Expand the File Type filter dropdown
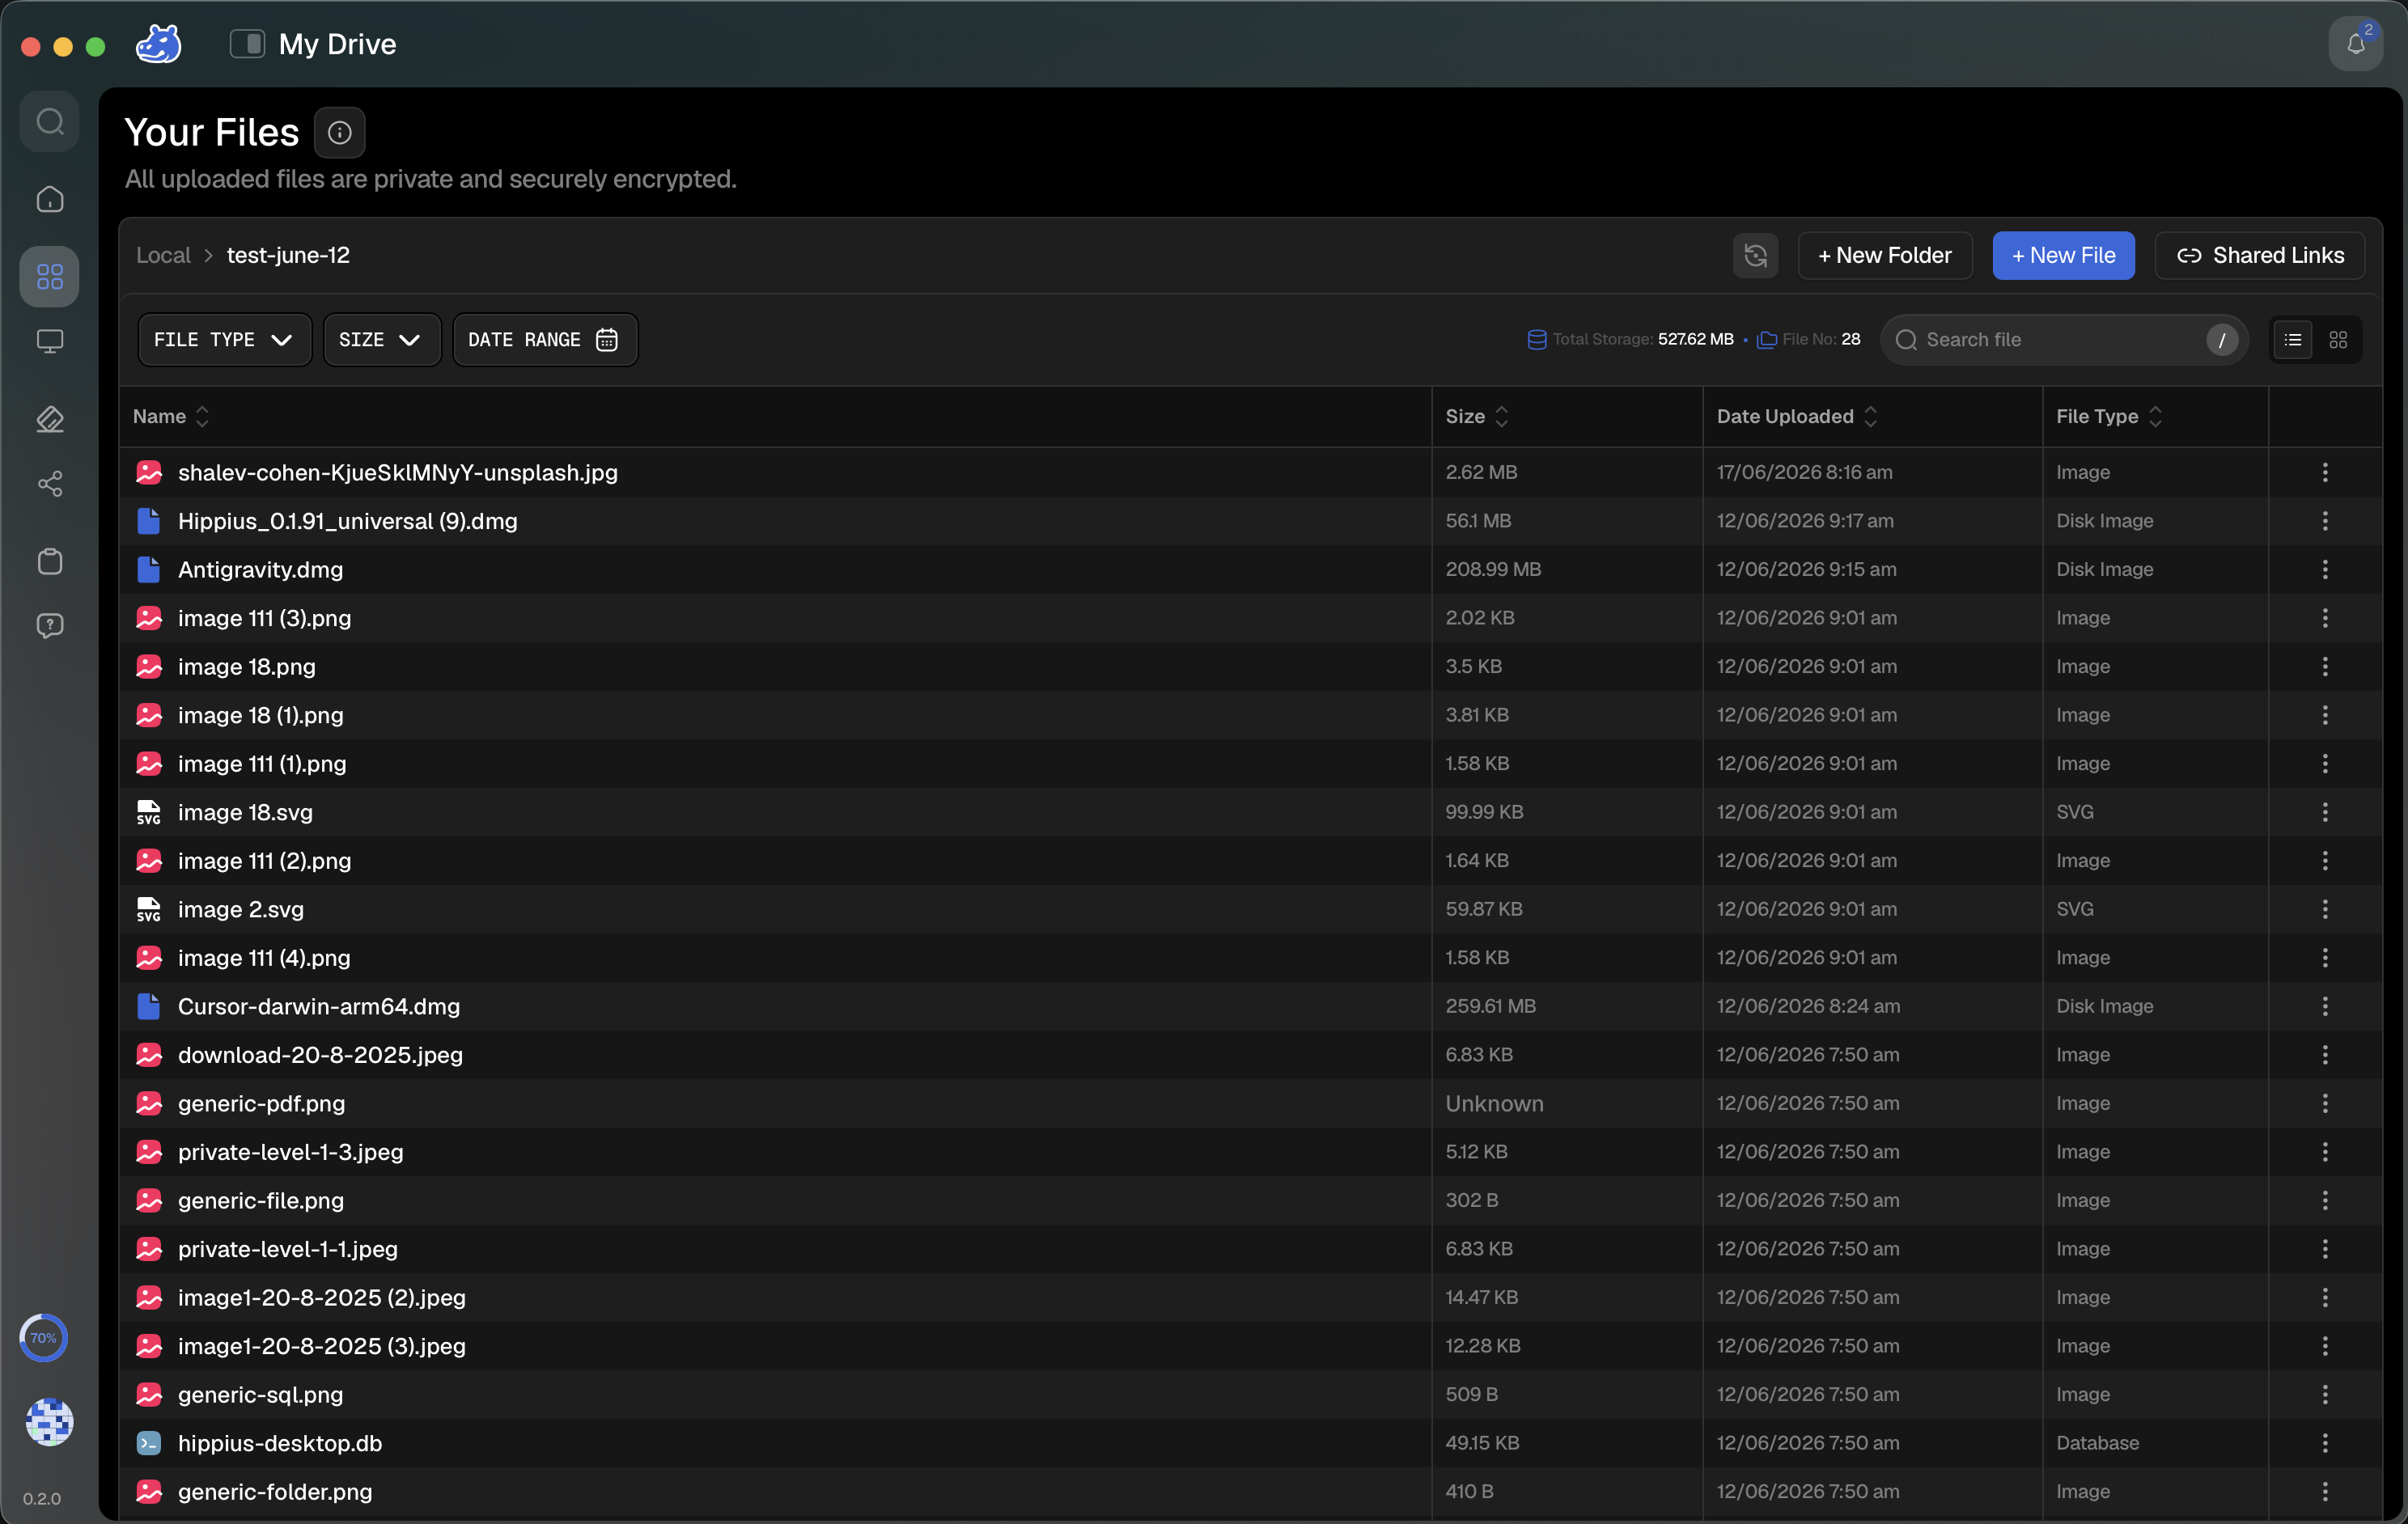 point(224,340)
